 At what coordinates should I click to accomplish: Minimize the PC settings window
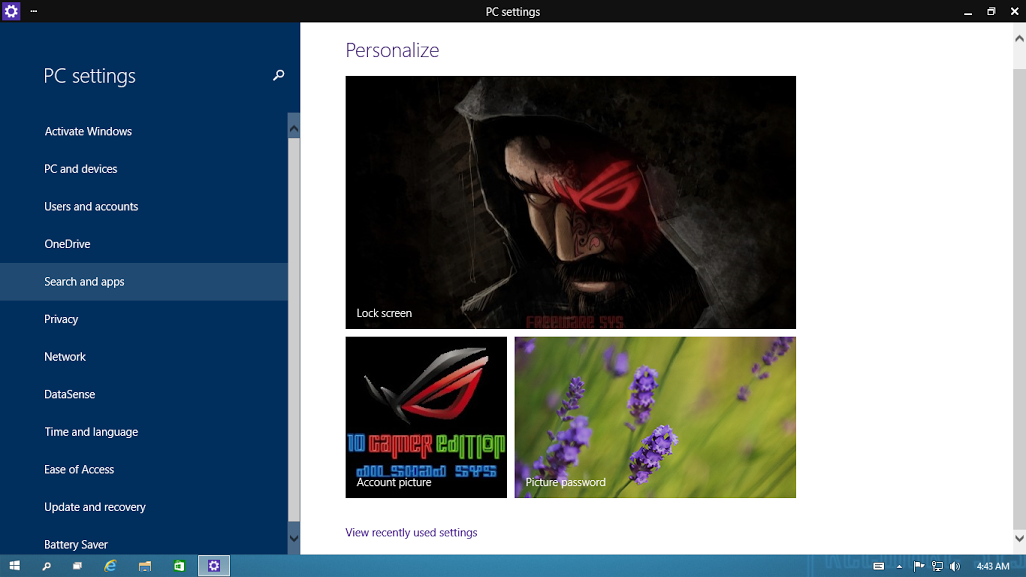968,11
